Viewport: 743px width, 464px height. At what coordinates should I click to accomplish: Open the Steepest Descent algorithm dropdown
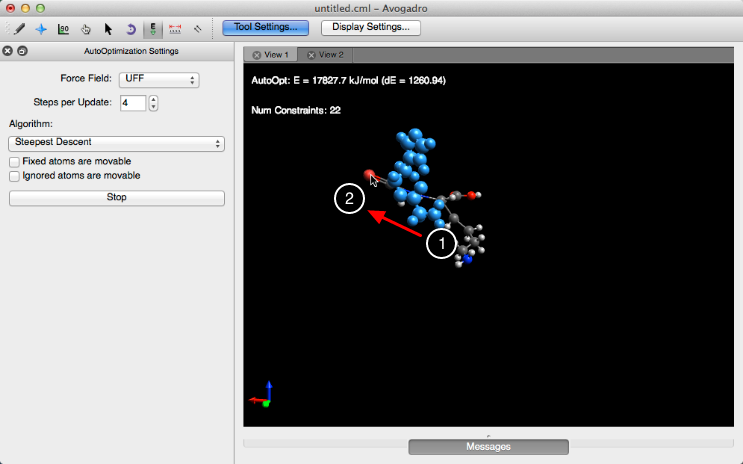coord(117,143)
